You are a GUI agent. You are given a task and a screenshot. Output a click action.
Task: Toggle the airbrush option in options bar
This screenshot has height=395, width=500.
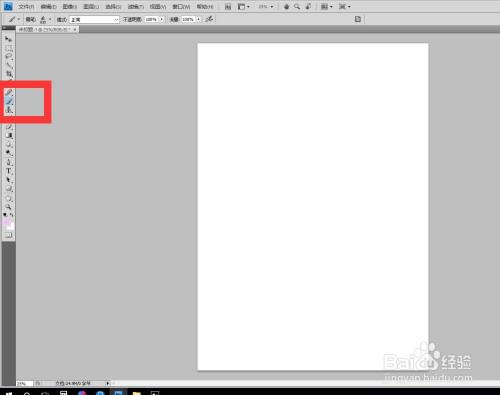click(x=209, y=19)
